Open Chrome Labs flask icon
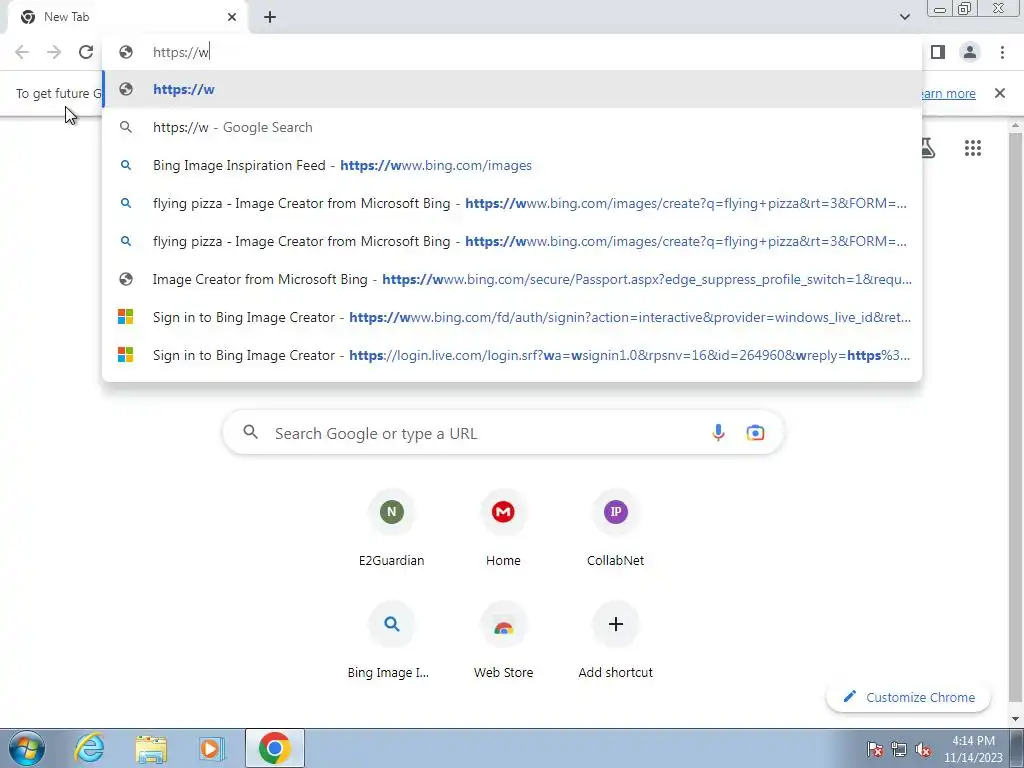This screenshot has width=1024, height=768. click(x=927, y=148)
